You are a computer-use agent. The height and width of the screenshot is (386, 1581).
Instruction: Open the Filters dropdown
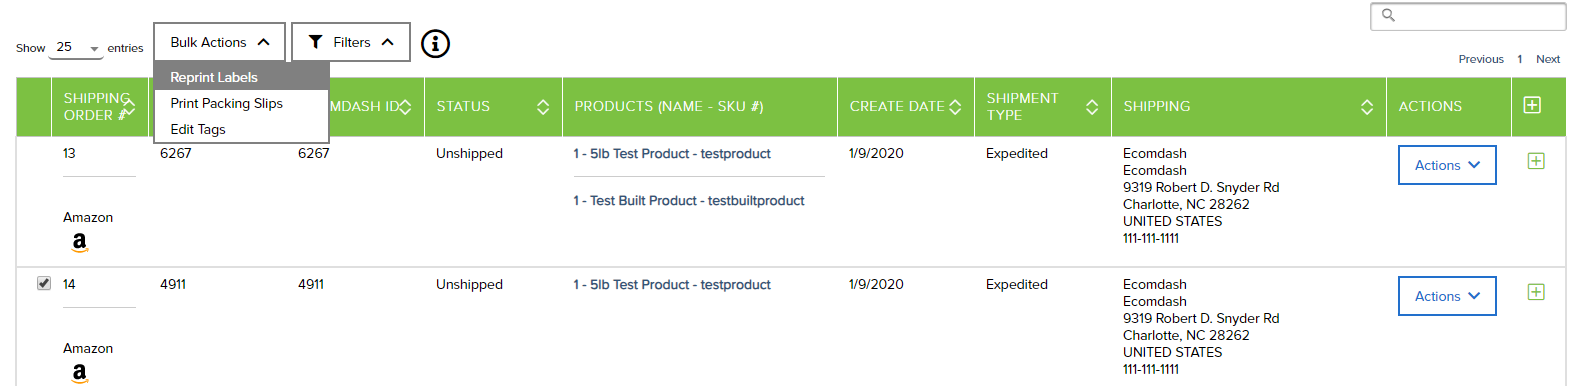click(351, 42)
